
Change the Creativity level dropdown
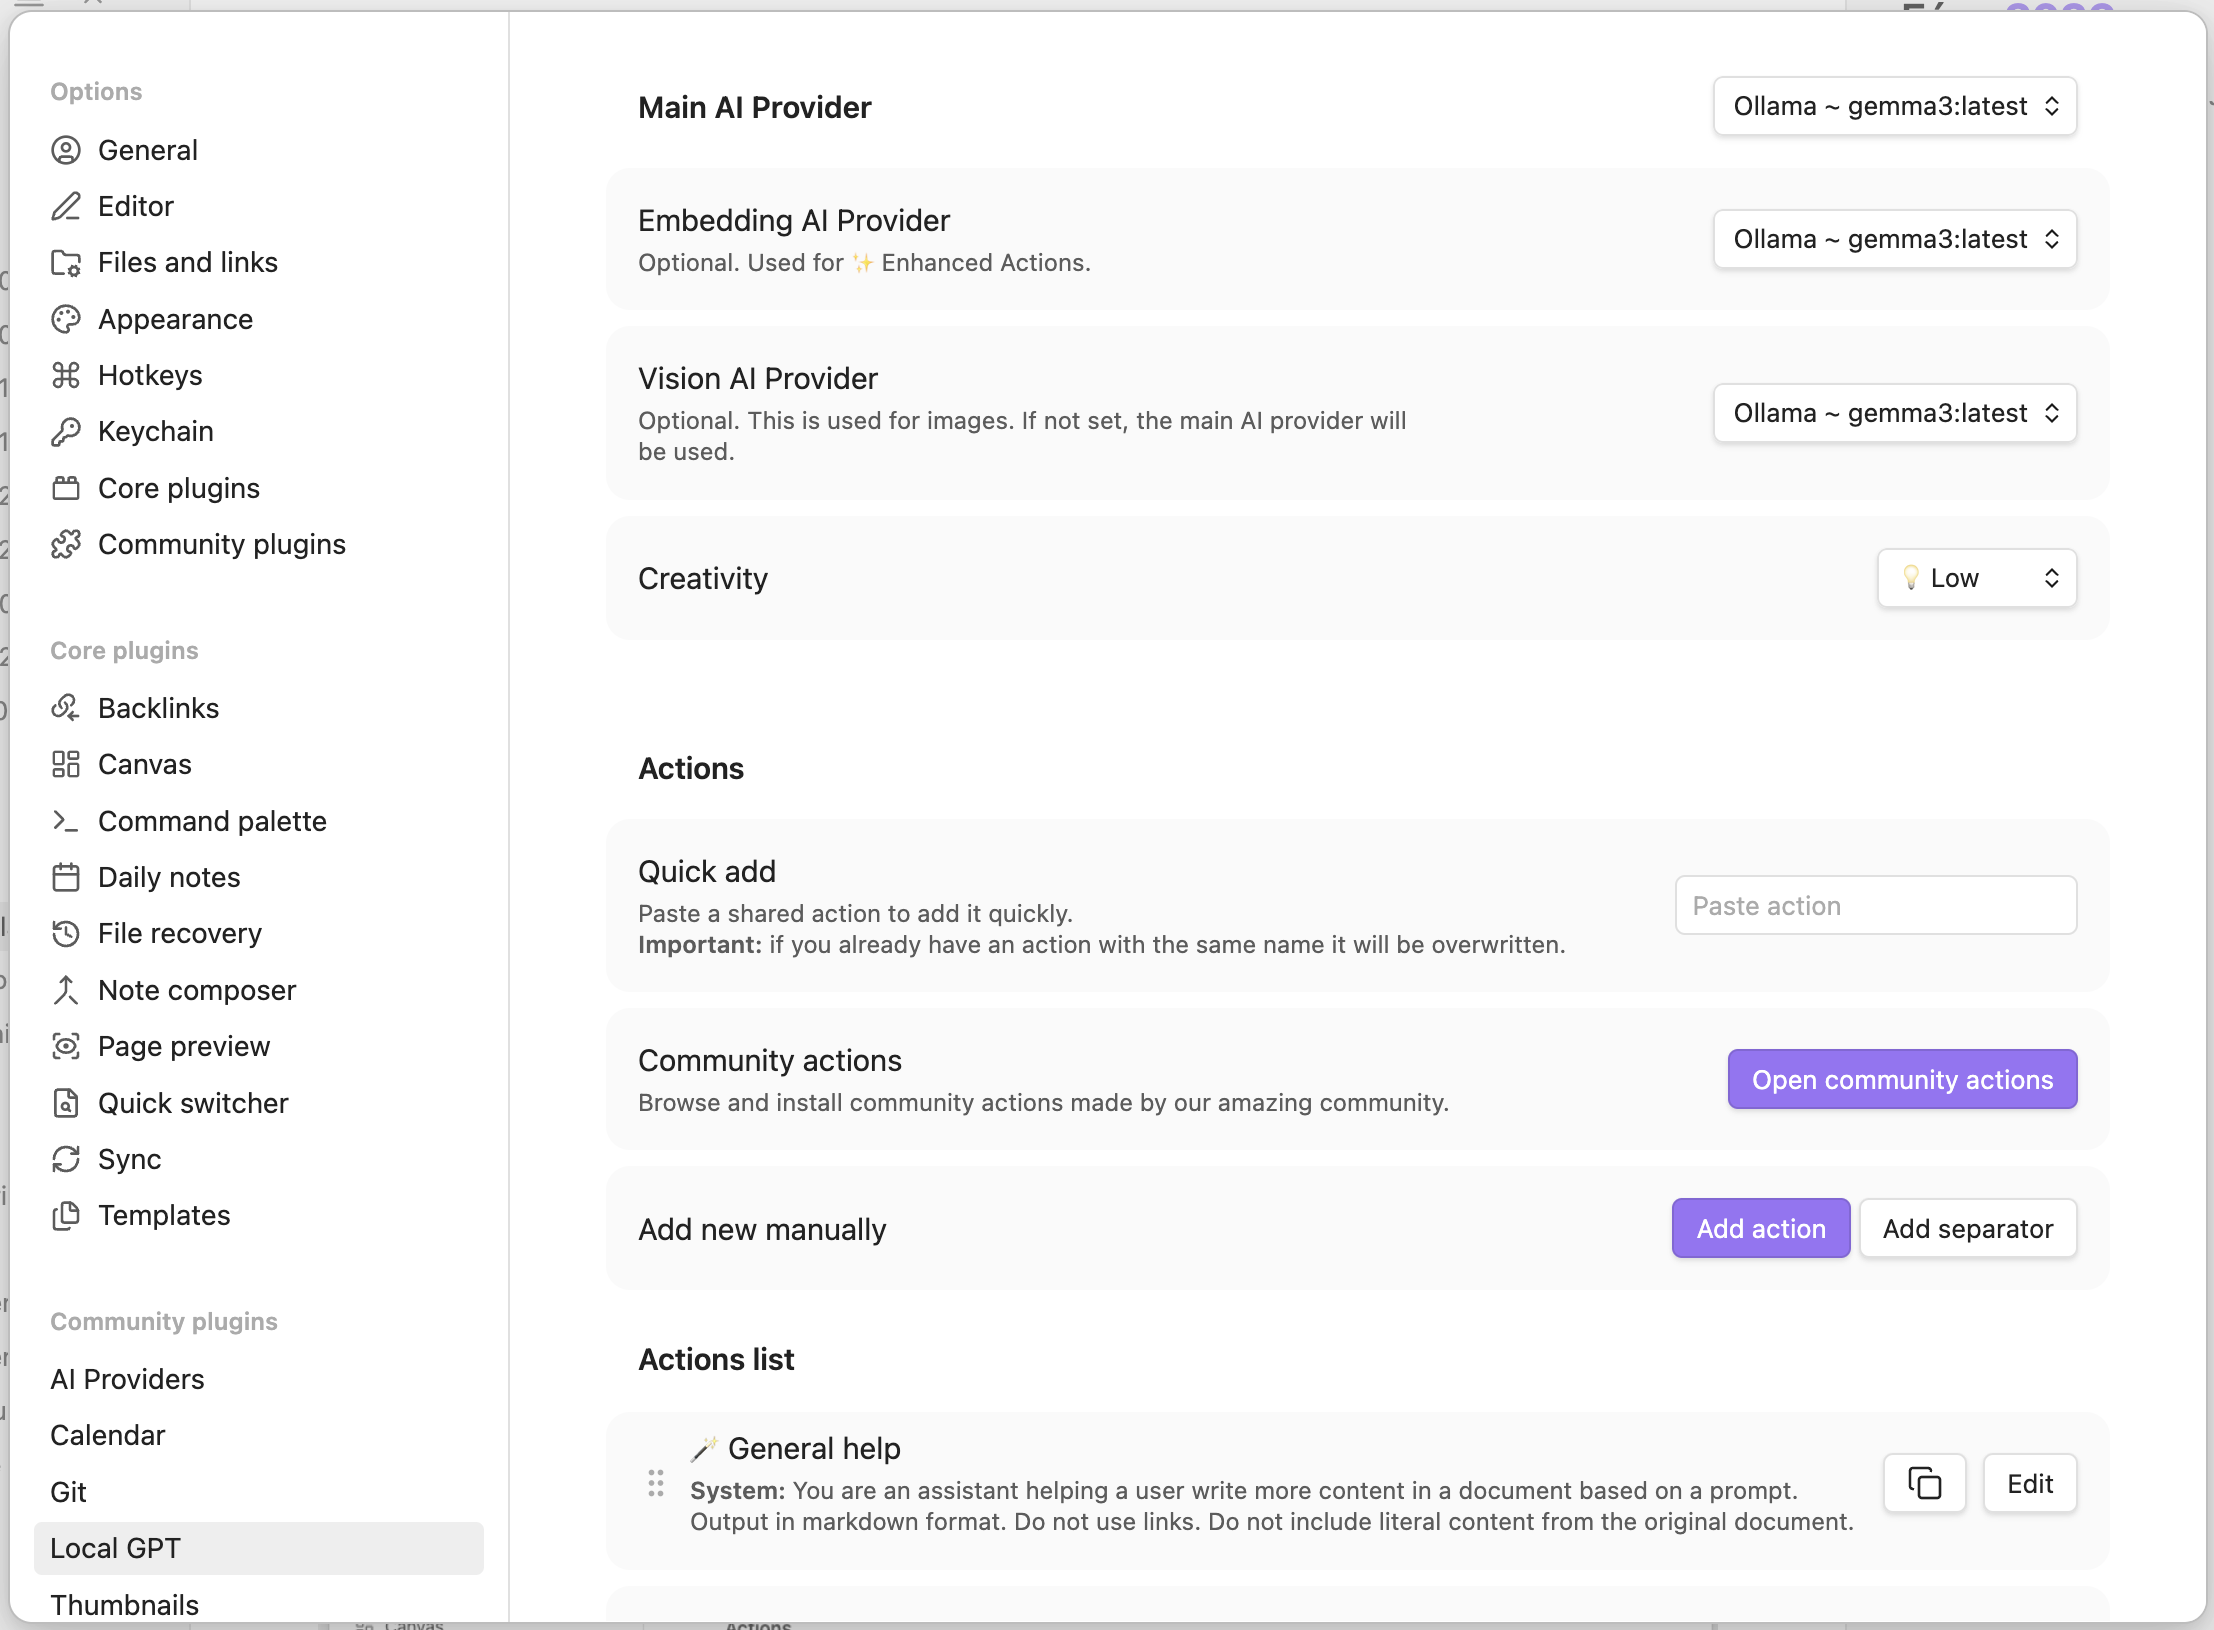pyautogui.click(x=1976, y=578)
